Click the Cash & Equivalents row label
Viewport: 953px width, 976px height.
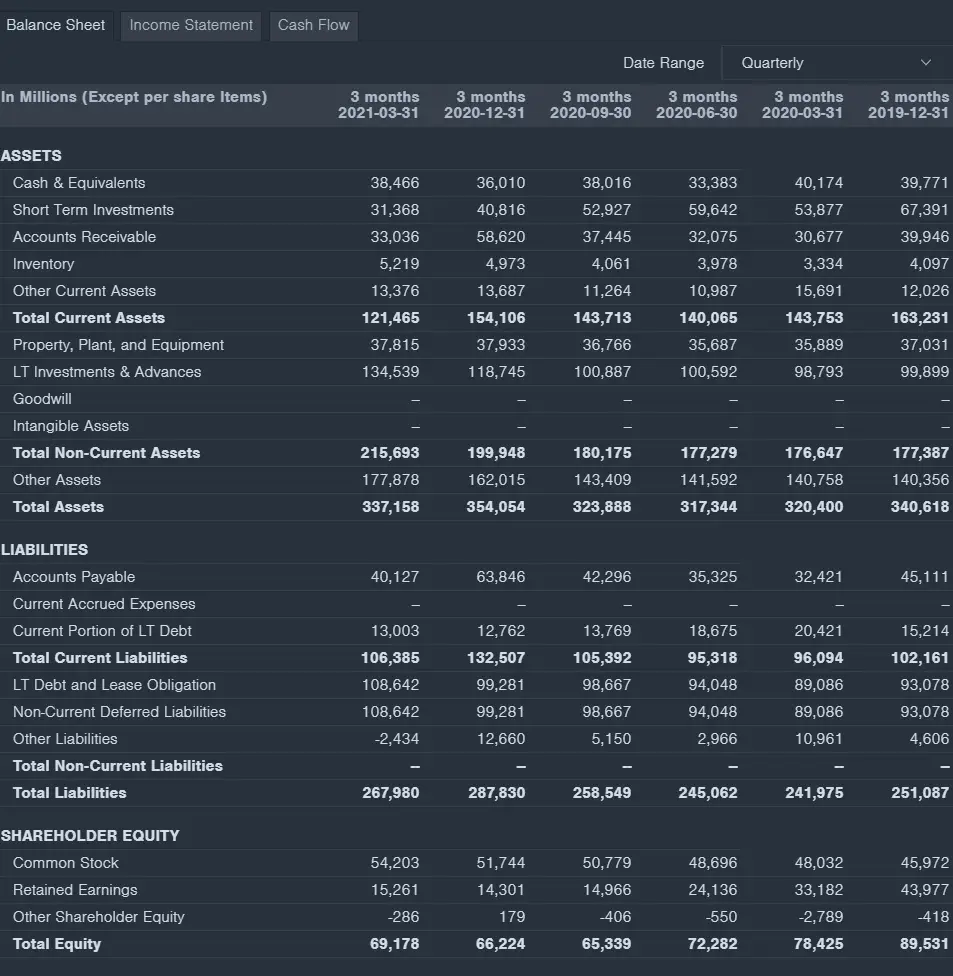tap(79, 183)
